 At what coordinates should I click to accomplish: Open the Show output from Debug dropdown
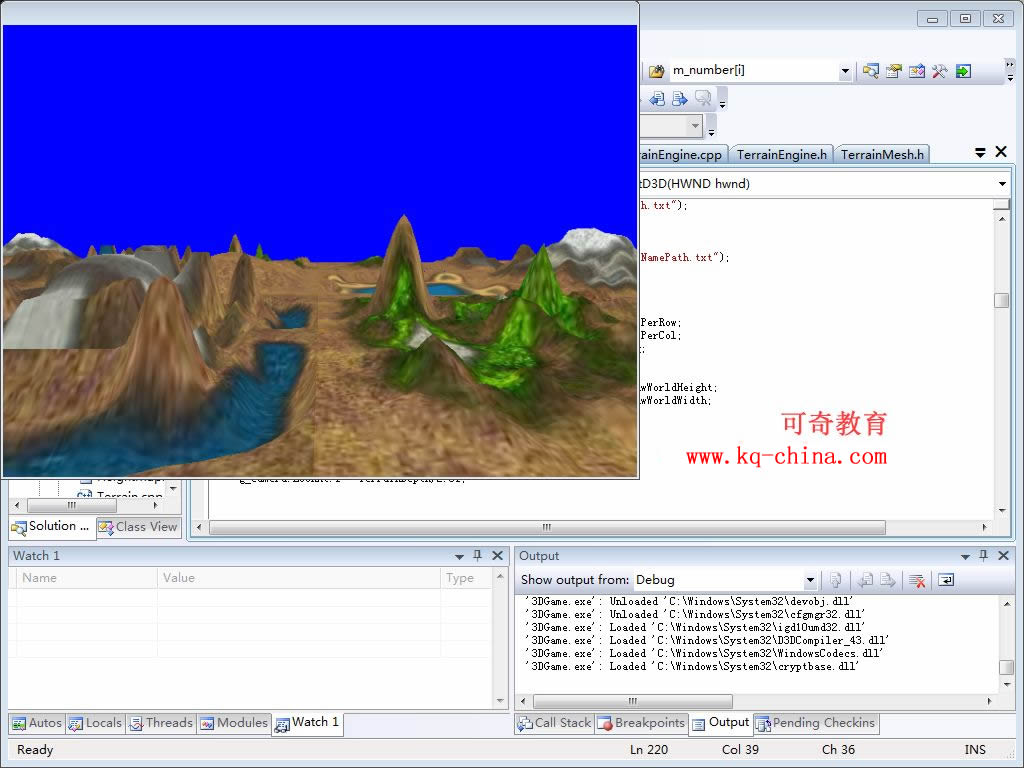(x=810, y=580)
